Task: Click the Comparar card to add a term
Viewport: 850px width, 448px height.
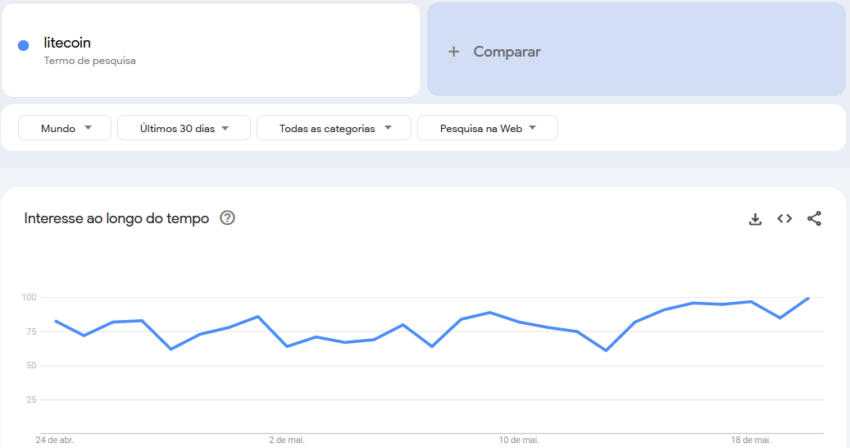Action: coord(636,50)
